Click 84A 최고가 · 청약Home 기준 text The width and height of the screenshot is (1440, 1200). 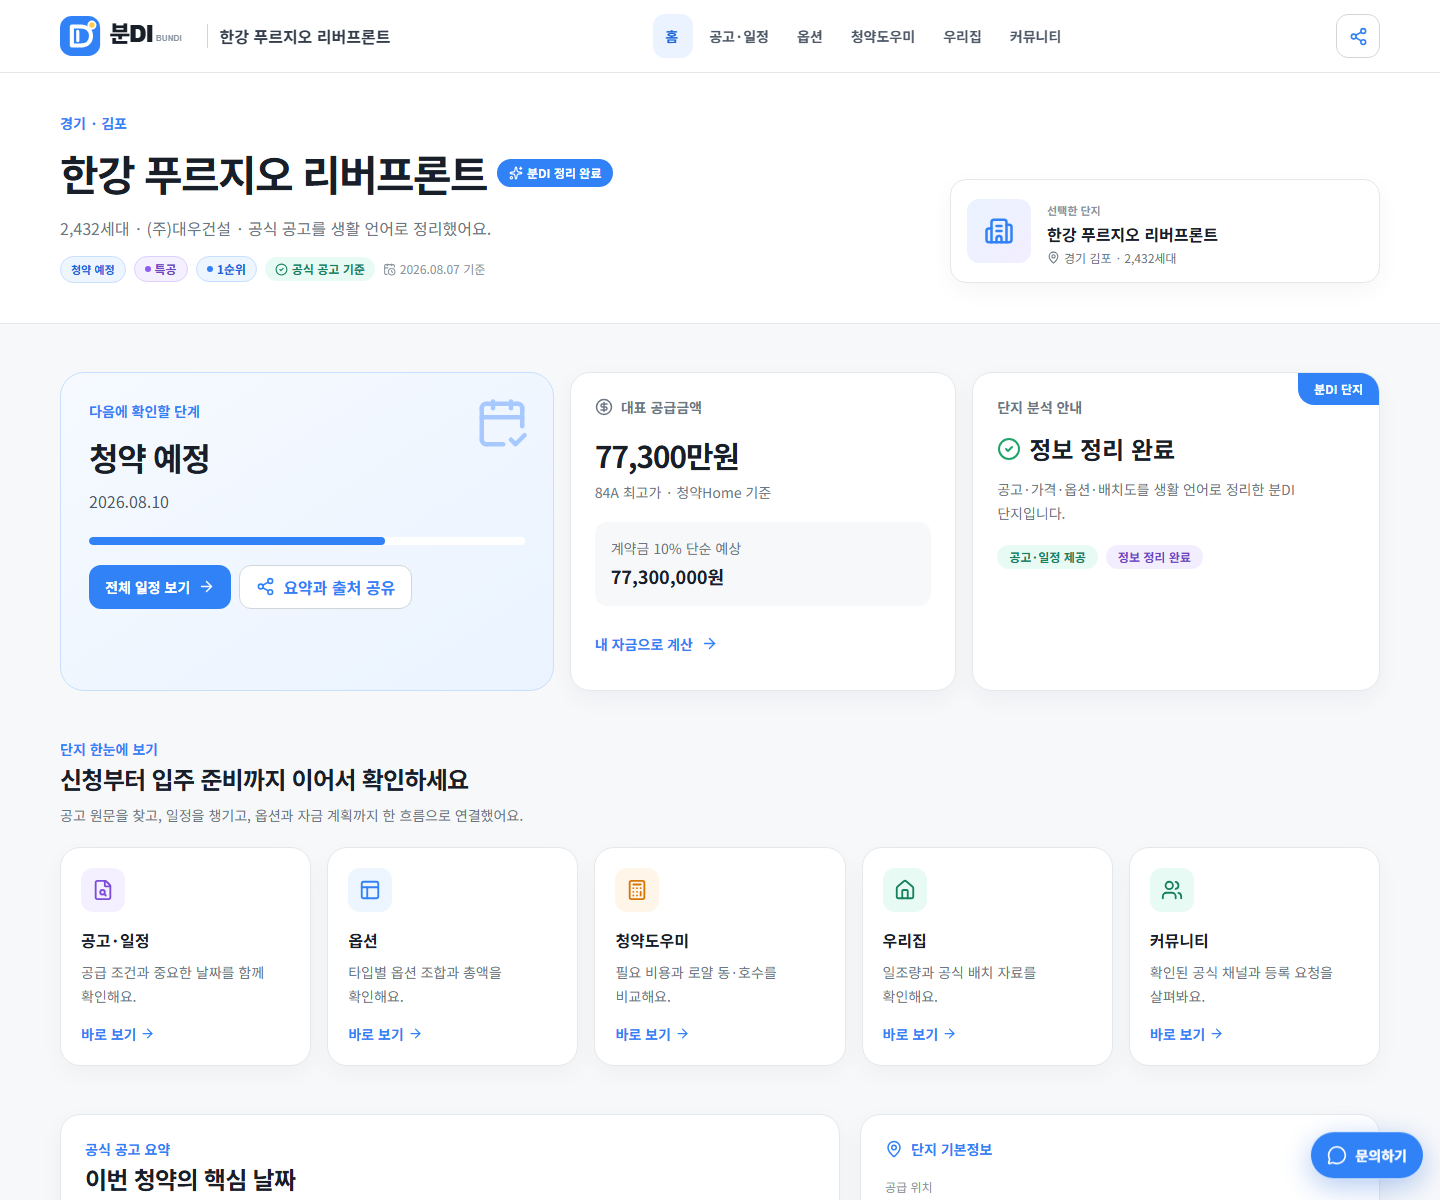click(683, 493)
